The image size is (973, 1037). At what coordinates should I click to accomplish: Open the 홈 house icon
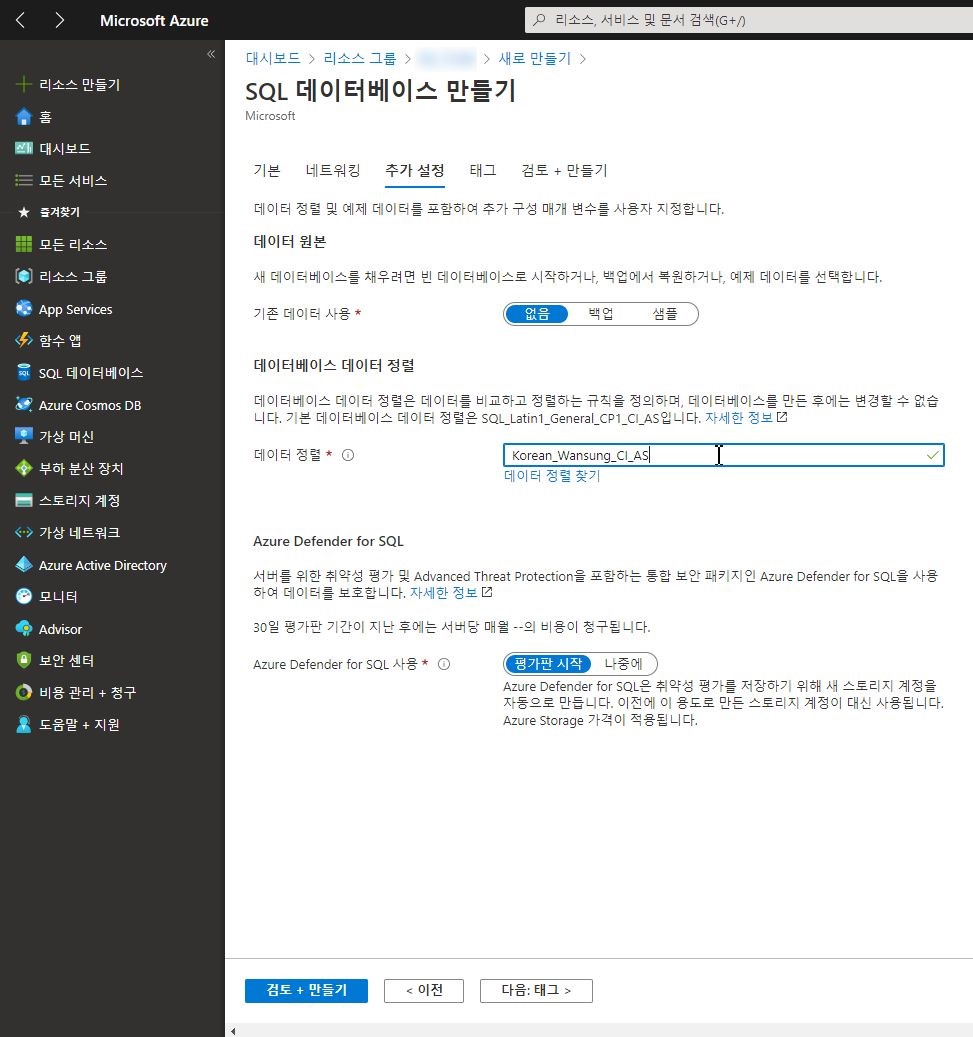click(24, 117)
